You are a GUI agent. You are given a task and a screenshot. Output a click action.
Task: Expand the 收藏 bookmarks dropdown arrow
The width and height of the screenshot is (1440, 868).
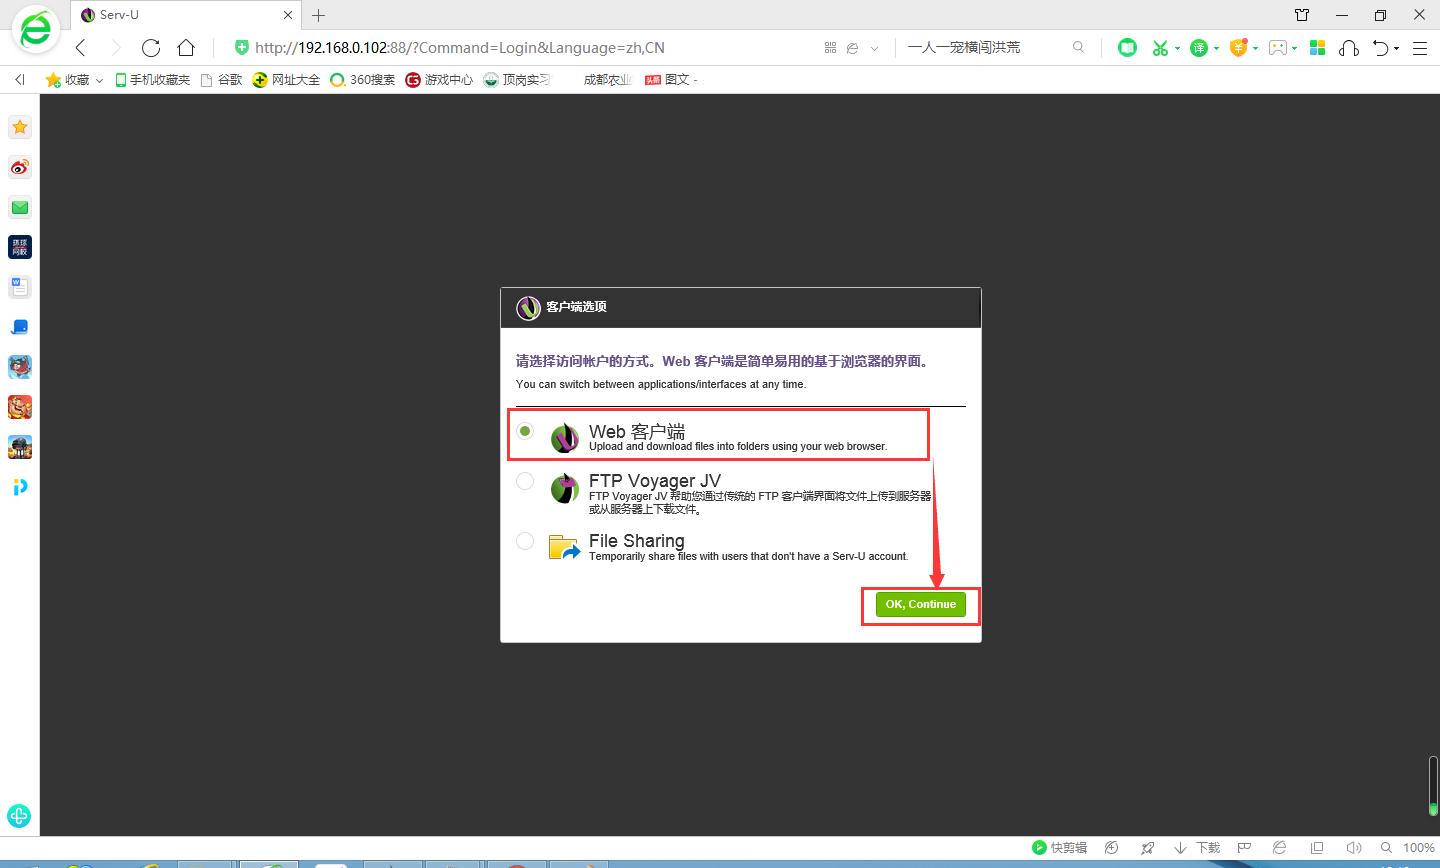(99, 80)
